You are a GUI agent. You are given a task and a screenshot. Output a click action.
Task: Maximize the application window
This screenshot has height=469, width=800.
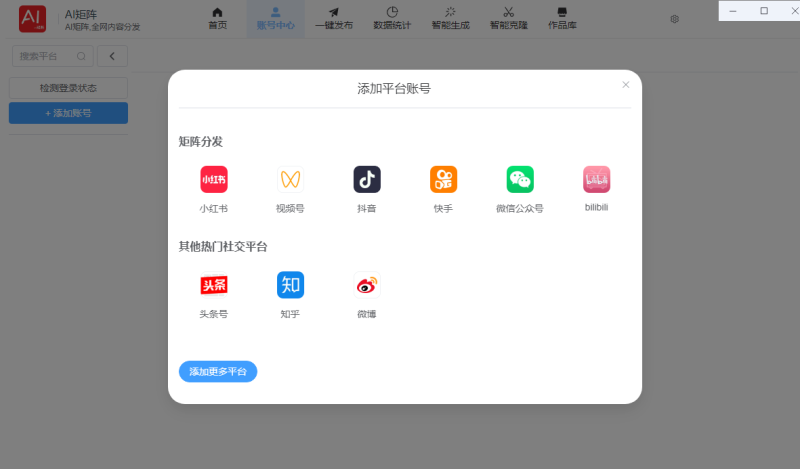(x=764, y=11)
